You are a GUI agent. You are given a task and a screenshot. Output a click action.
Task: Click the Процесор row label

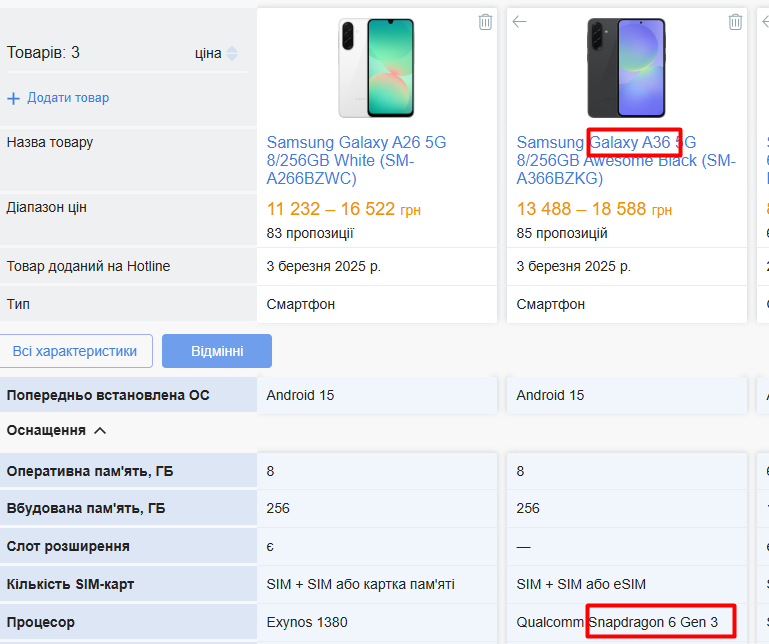tap(41, 622)
